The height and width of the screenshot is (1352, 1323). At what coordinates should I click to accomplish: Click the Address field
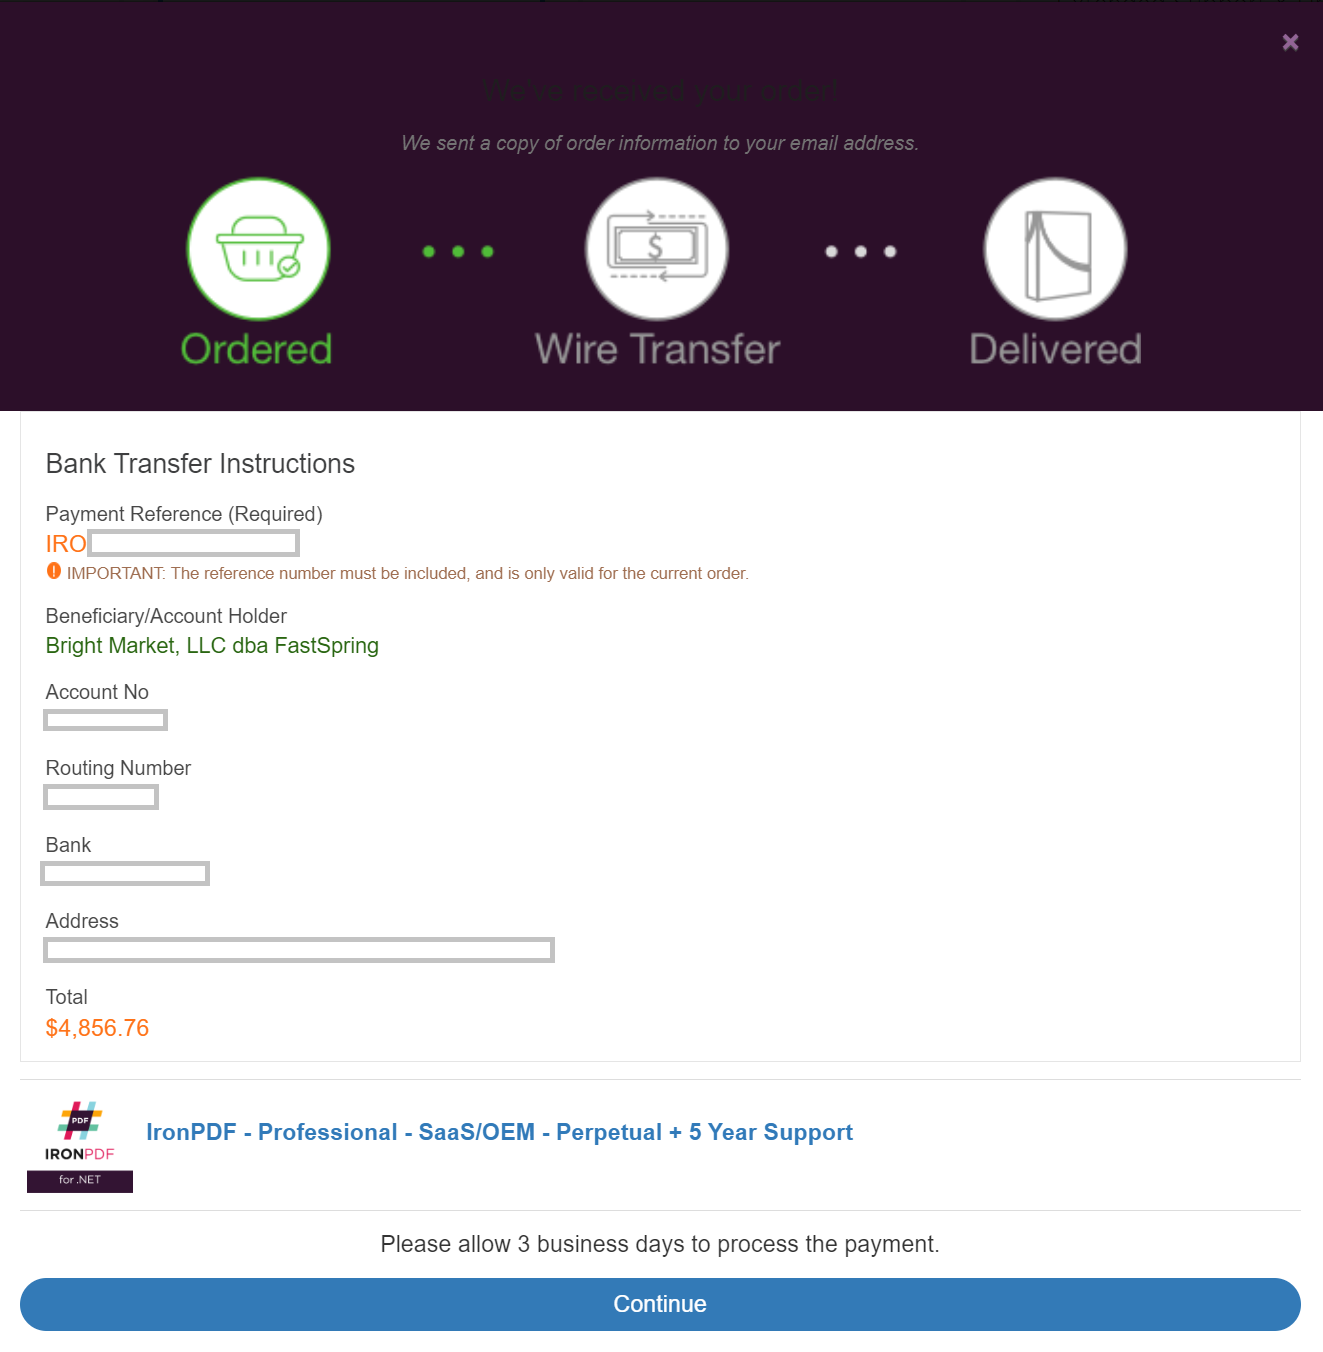tap(297, 949)
